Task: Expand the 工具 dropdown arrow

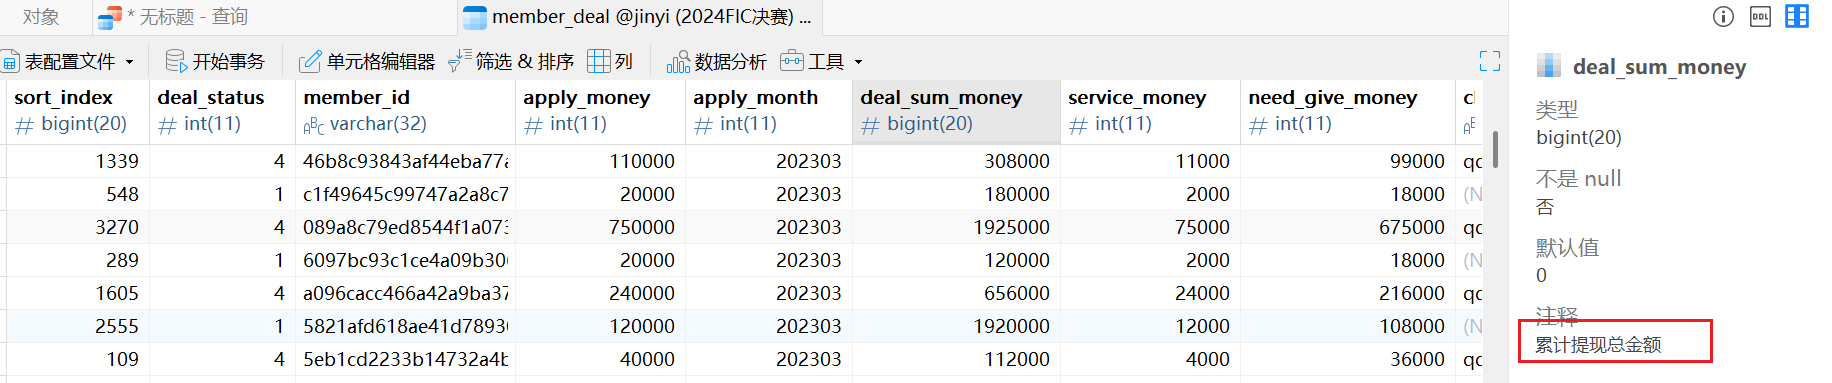Action: pyautogui.click(x=858, y=62)
